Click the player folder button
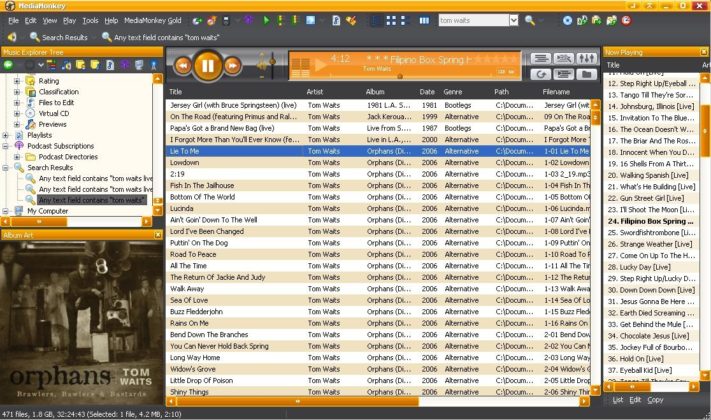The height and width of the screenshot is (420, 711). coord(587,74)
